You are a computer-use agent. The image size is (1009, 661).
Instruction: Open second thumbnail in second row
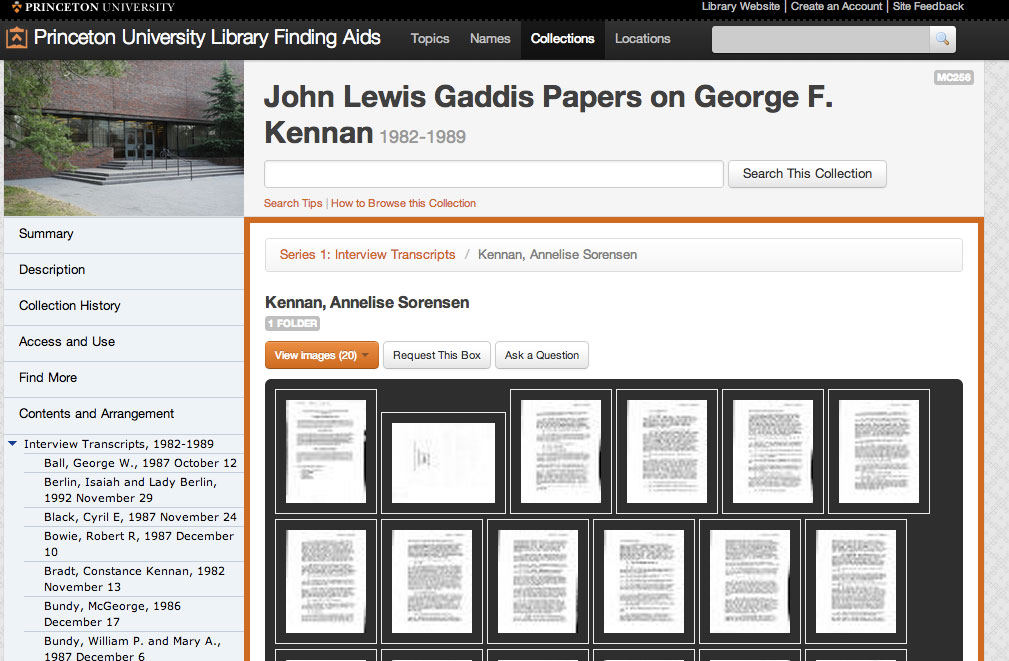(432, 581)
